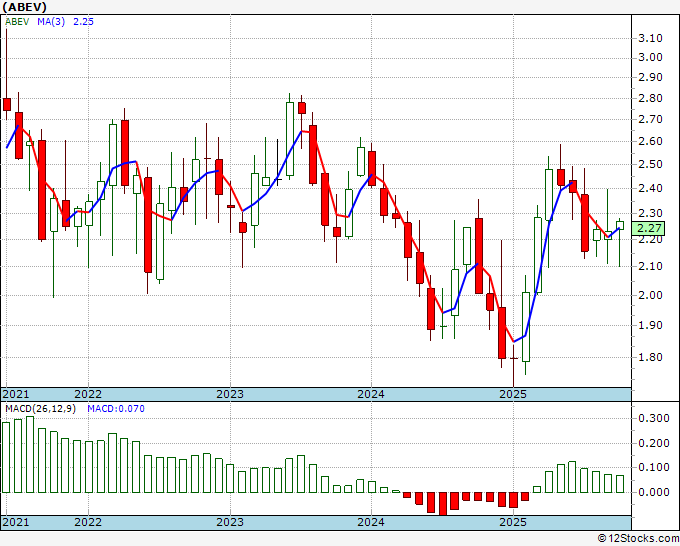Click the 0.000 MACD axis label
The height and width of the screenshot is (546, 680).
pos(654,492)
